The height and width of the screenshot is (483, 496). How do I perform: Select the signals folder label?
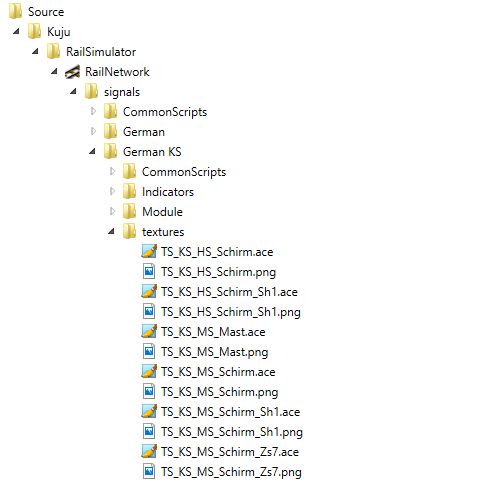tap(122, 92)
